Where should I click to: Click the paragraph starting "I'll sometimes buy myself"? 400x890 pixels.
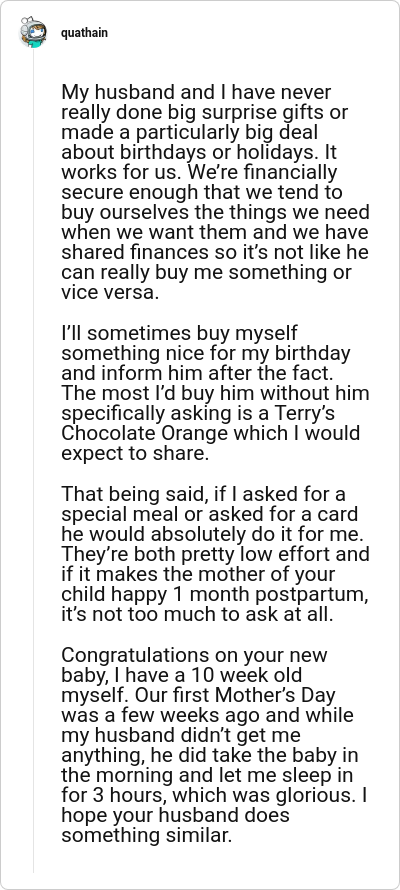pyautogui.click(x=215, y=393)
